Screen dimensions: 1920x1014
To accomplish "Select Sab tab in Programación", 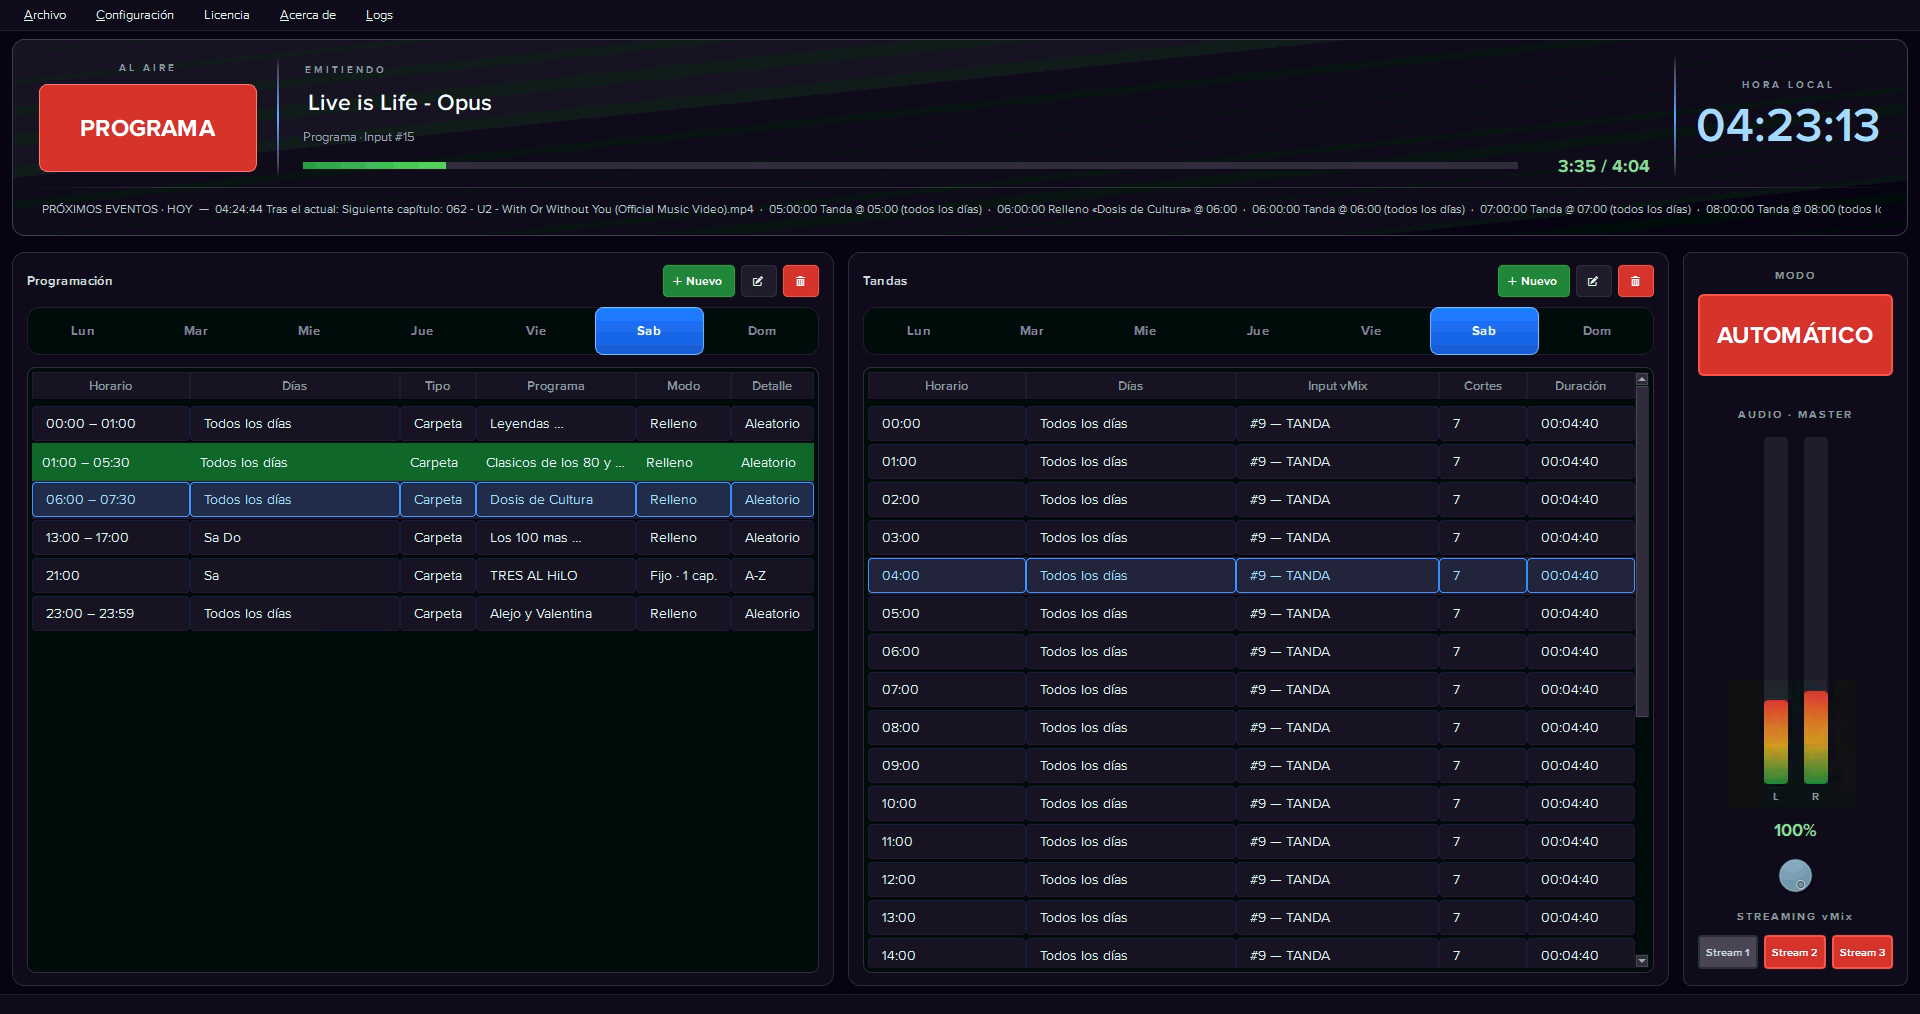I will point(649,331).
